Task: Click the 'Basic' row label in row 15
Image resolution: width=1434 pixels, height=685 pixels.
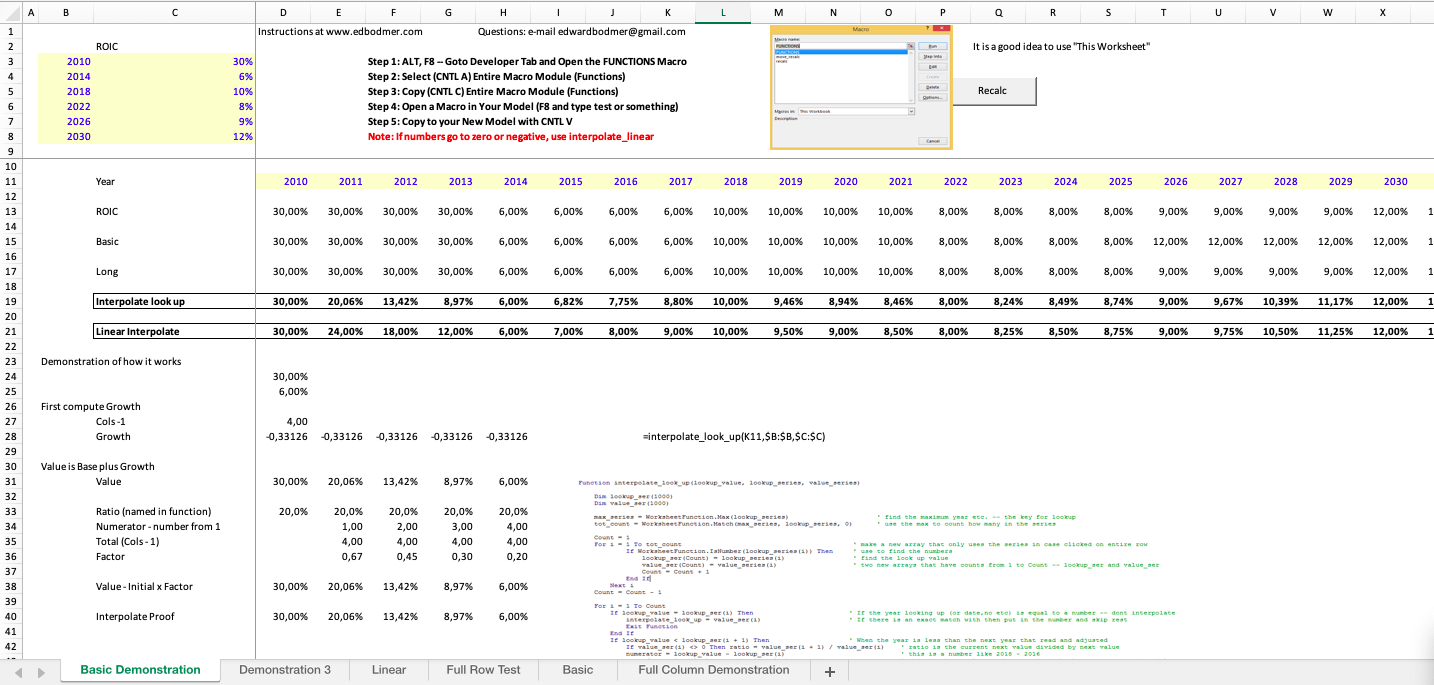Action: point(107,241)
